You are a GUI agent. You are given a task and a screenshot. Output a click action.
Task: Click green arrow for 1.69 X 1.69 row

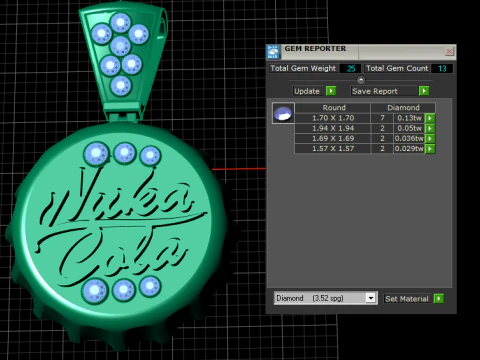point(430,138)
